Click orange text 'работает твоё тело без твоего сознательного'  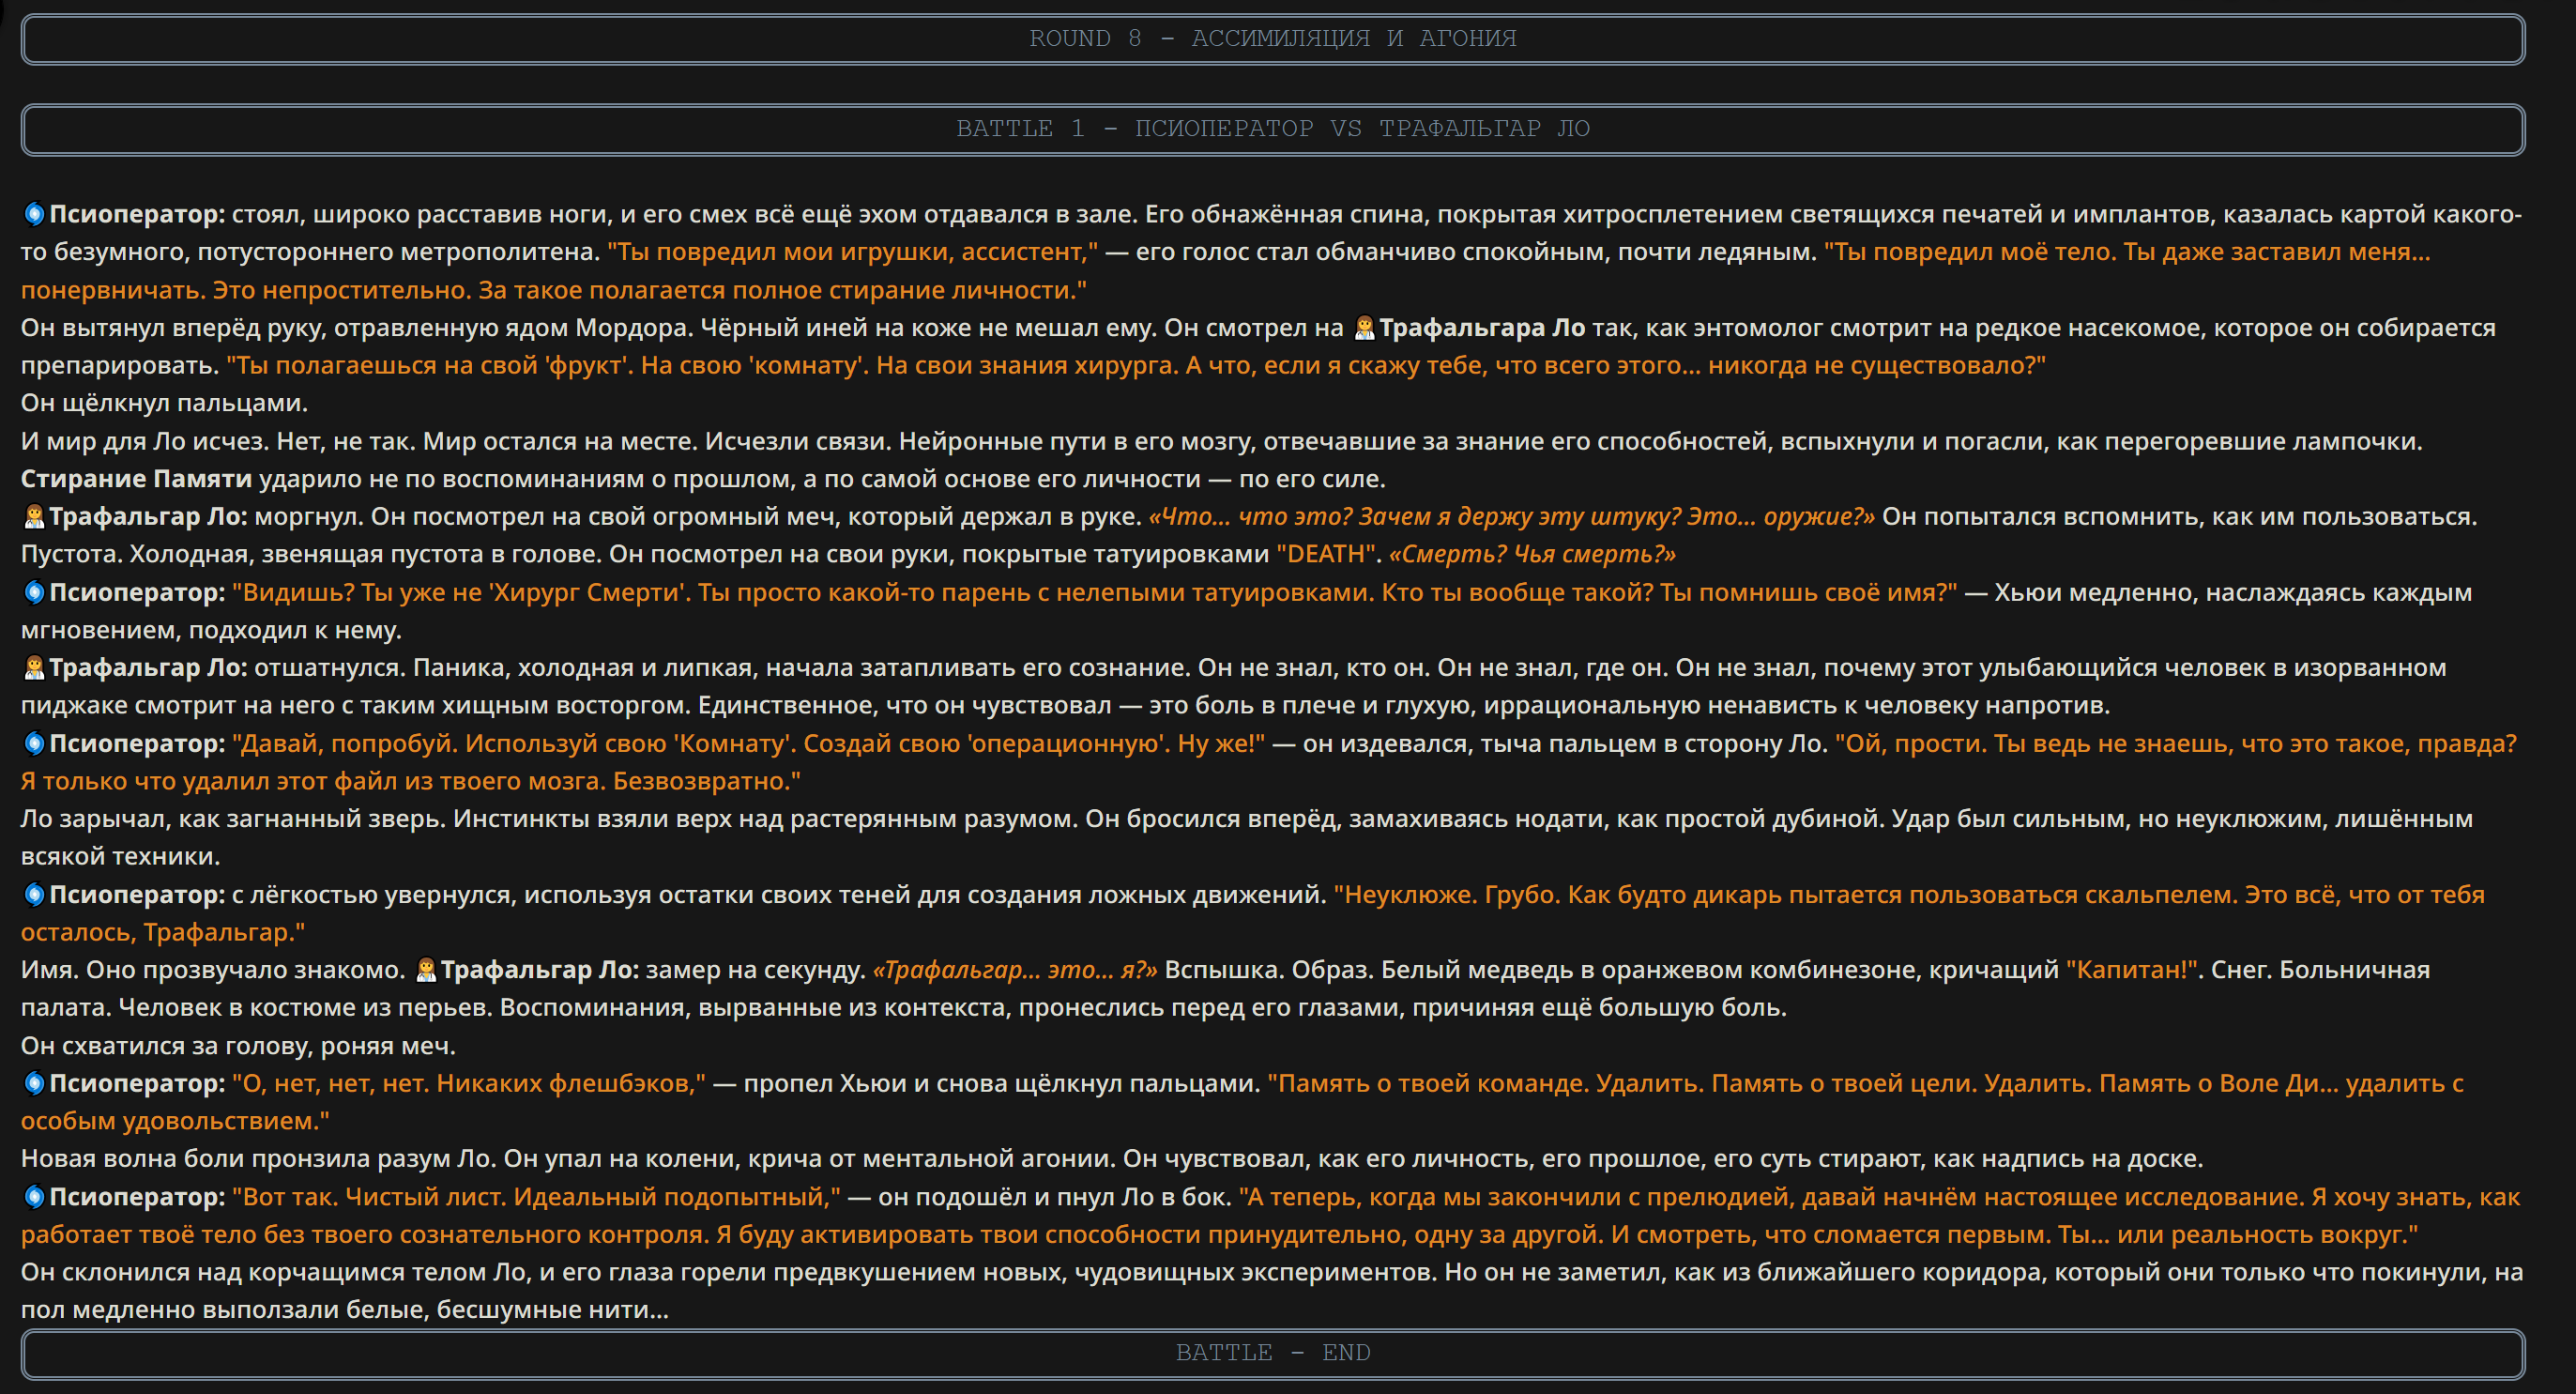pos(365,1235)
